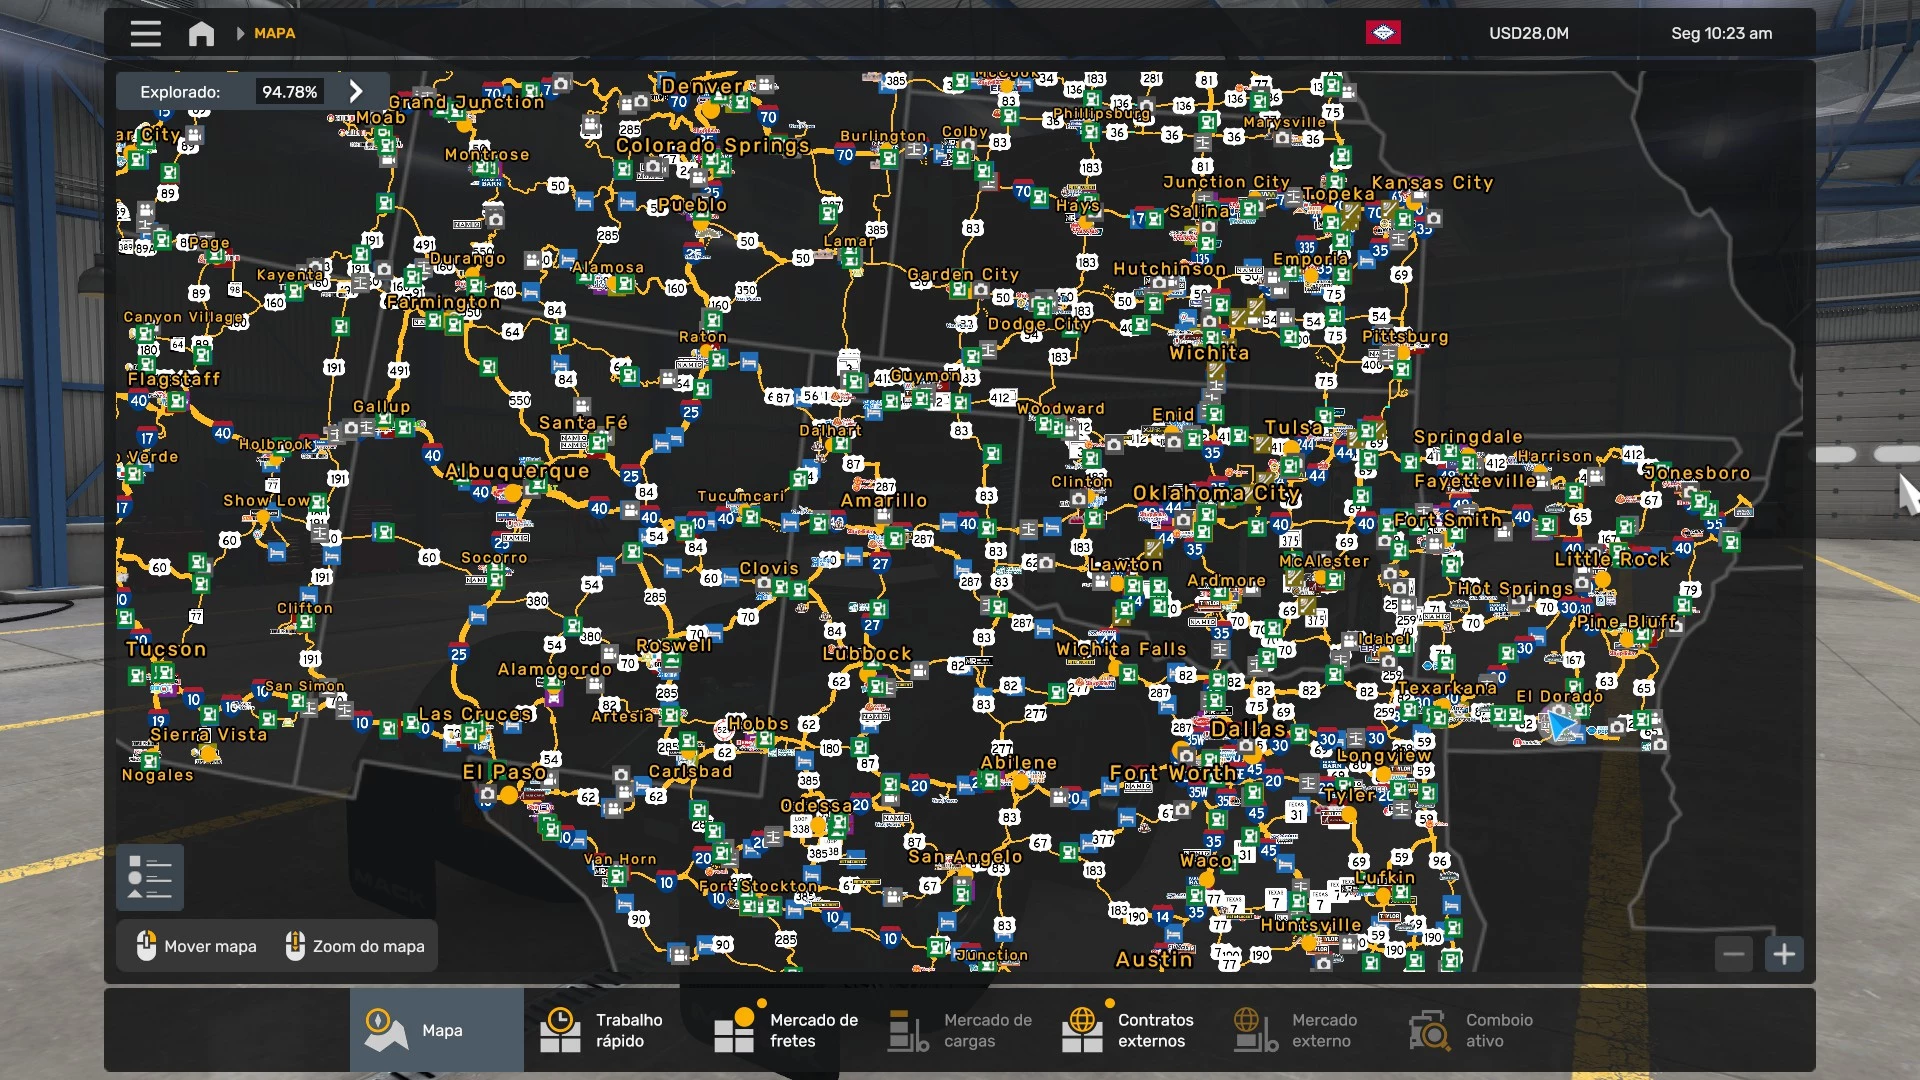Open the map legend list icon
1920x1080 pixels.
click(x=150, y=878)
